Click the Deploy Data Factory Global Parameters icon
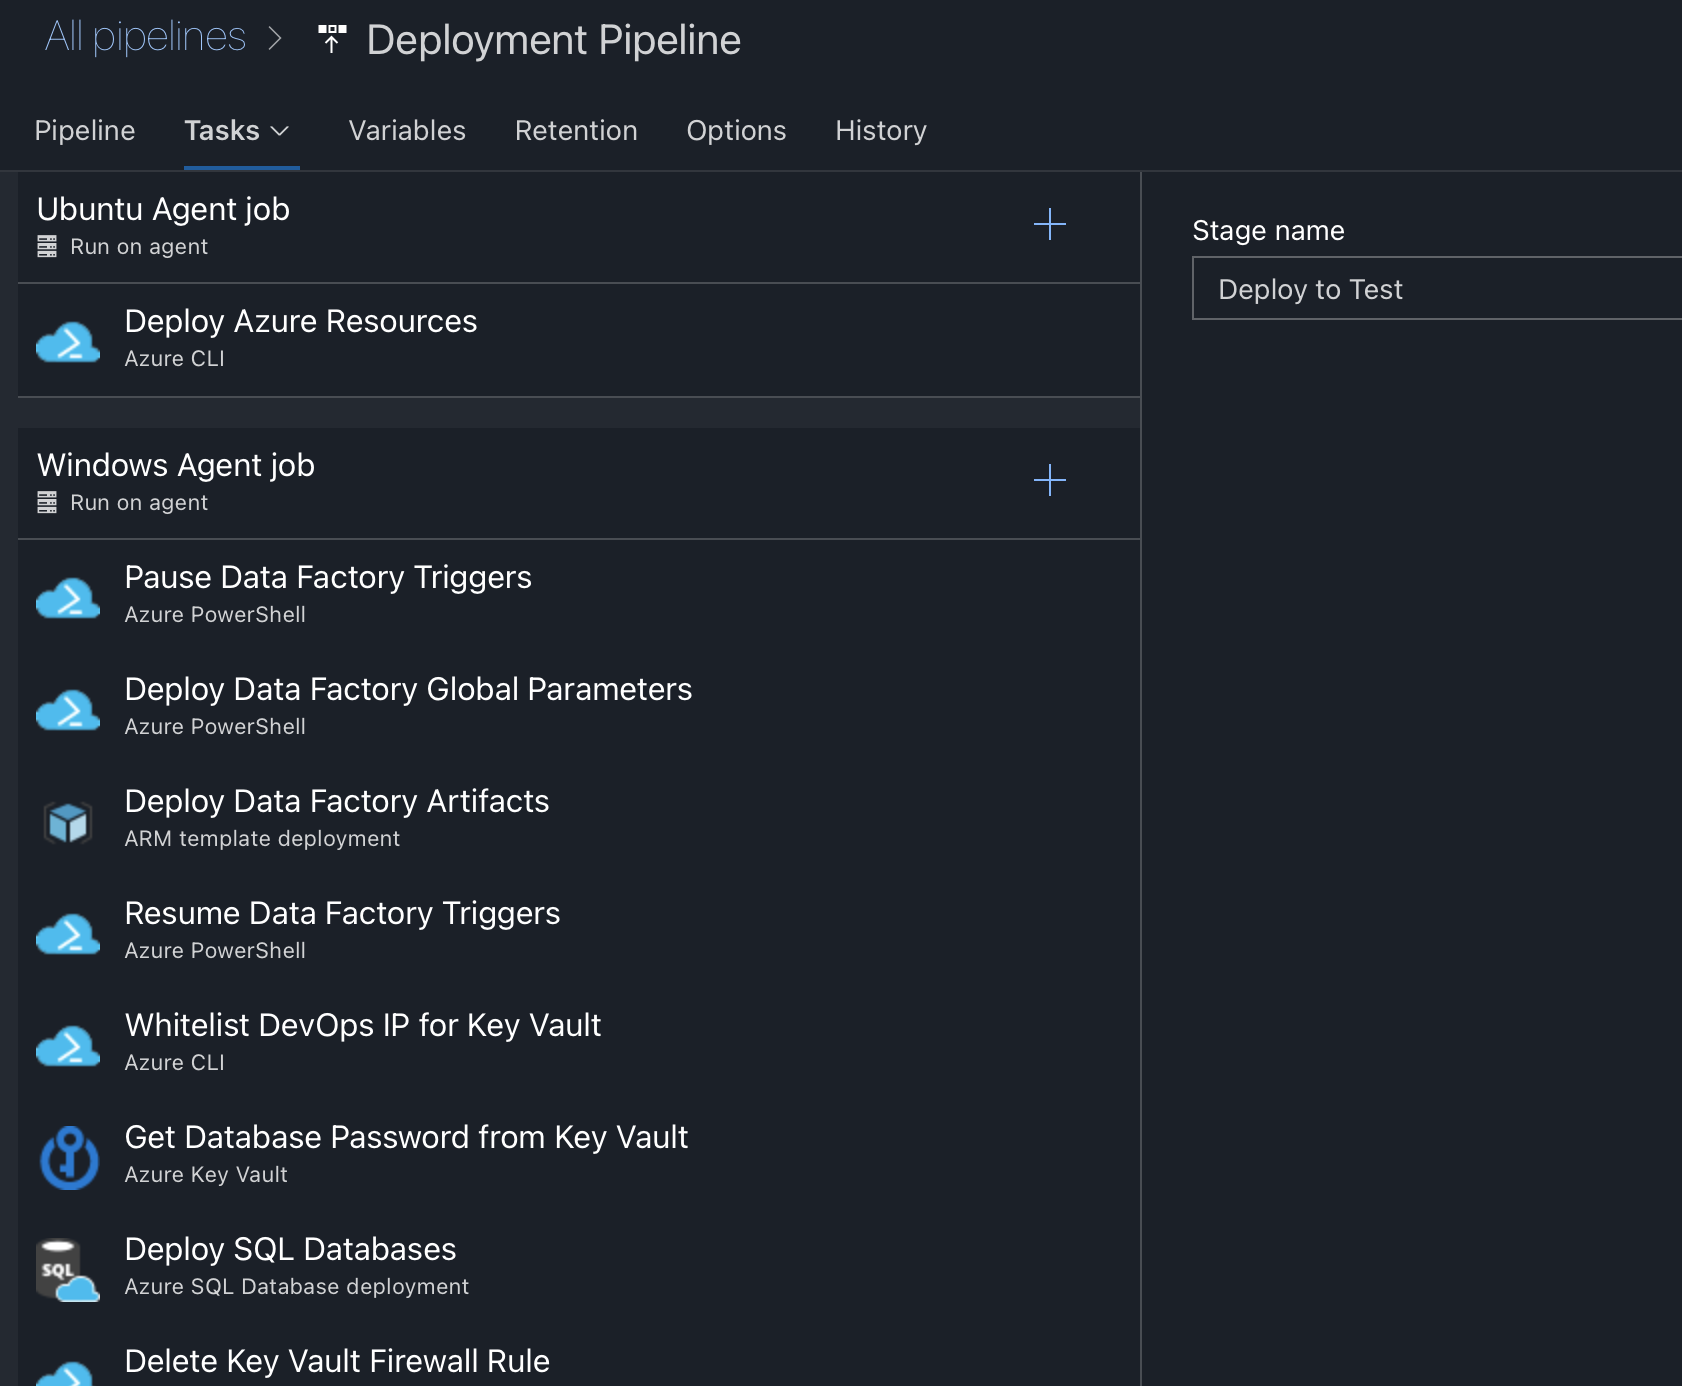 point(68,709)
